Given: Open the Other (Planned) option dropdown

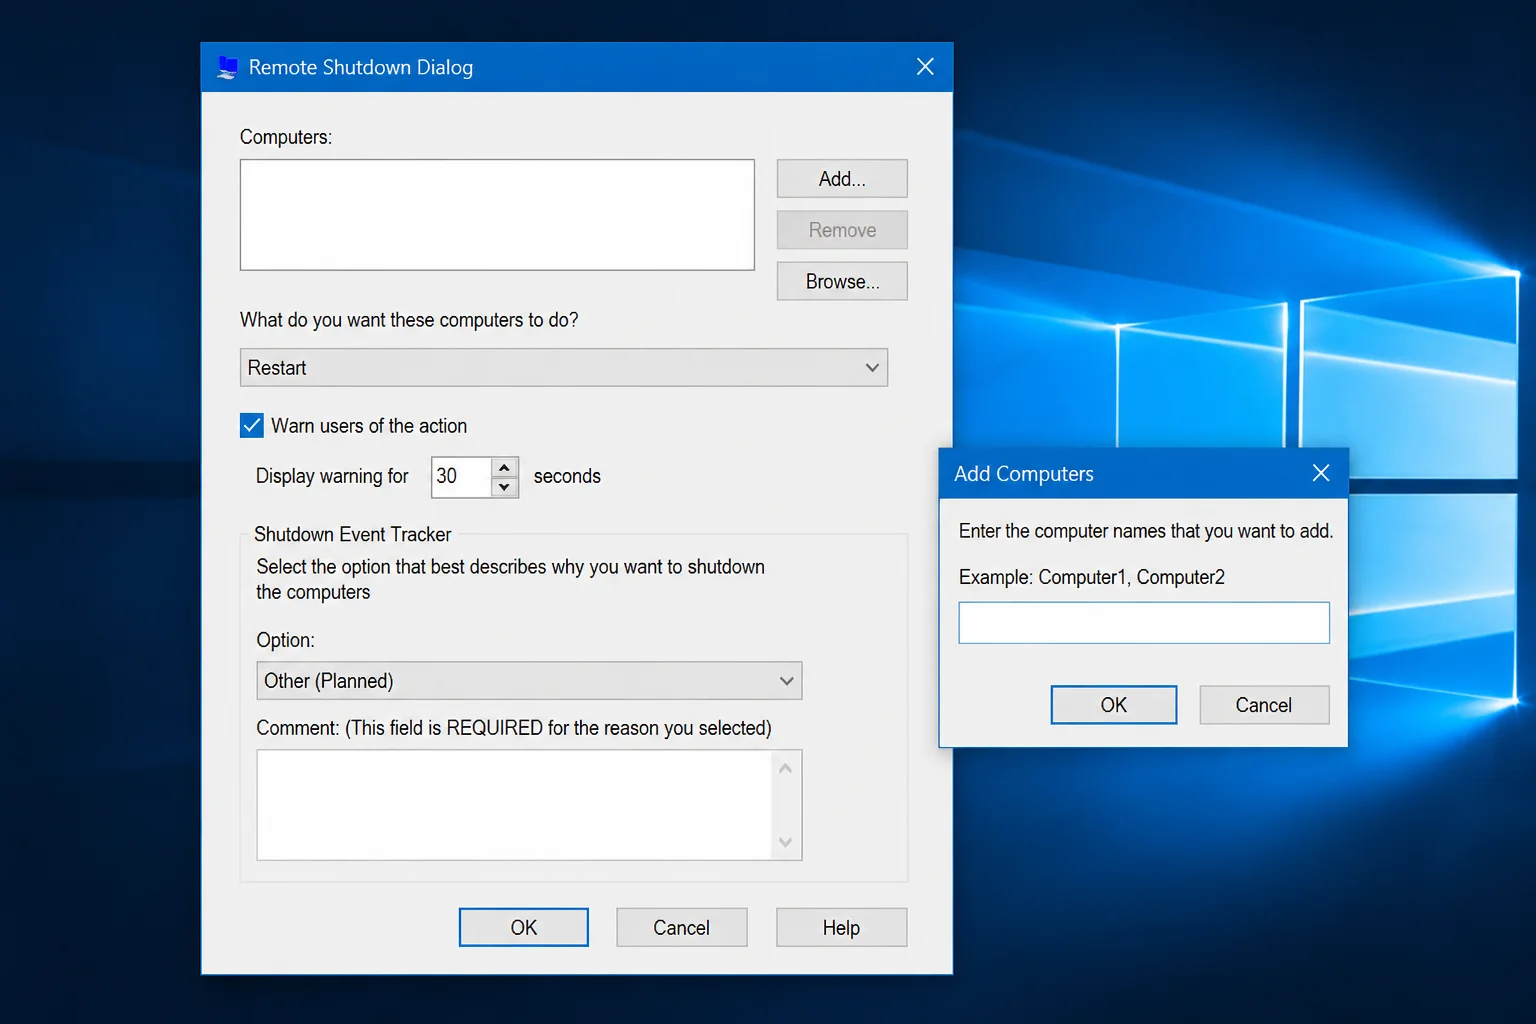Looking at the screenshot, I should pos(529,681).
